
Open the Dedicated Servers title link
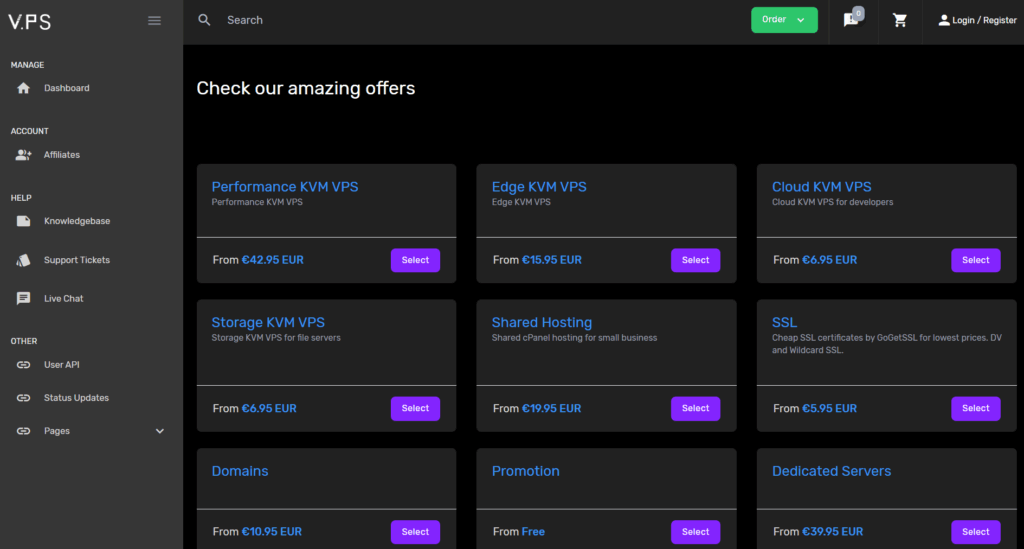[831, 471]
